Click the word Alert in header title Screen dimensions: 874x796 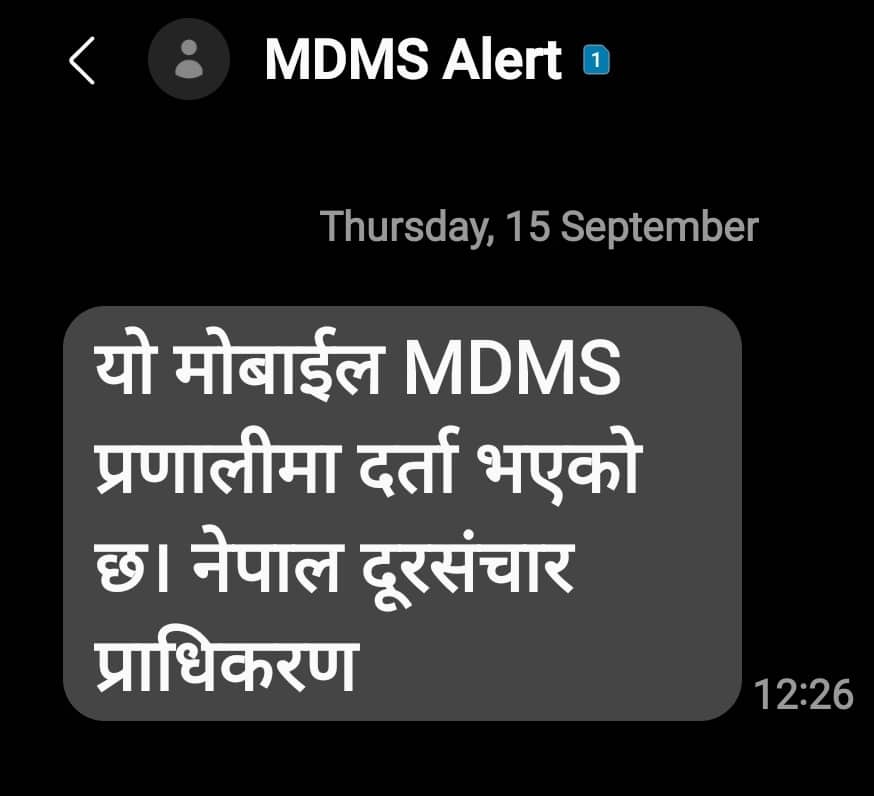(502, 59)
